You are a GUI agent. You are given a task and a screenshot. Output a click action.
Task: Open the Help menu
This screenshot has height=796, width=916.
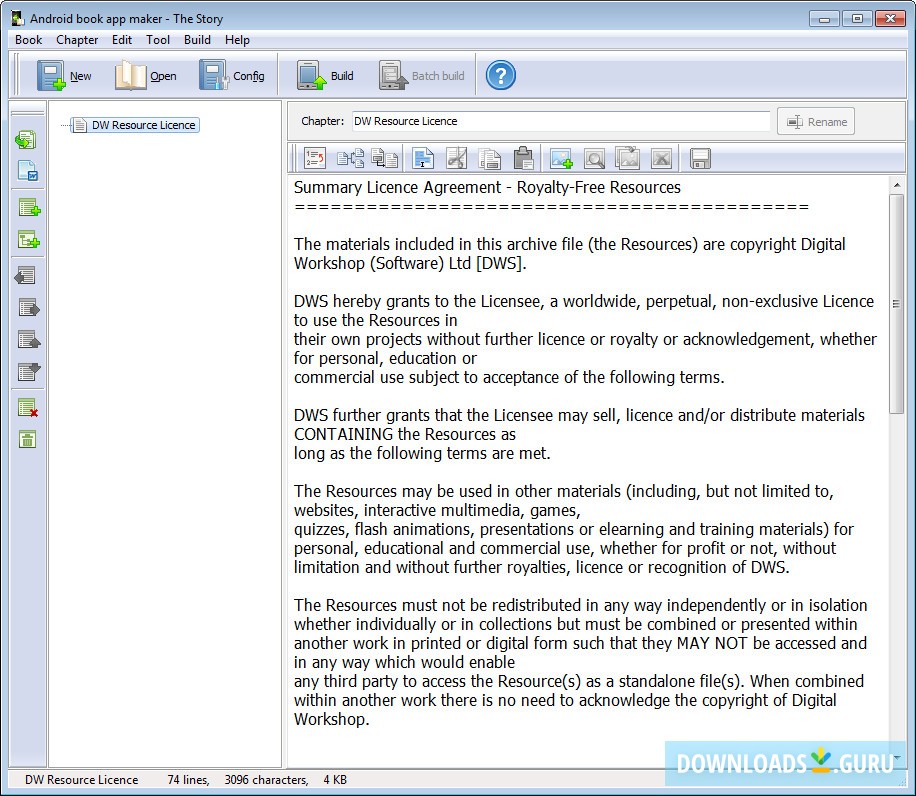(237, 40)
